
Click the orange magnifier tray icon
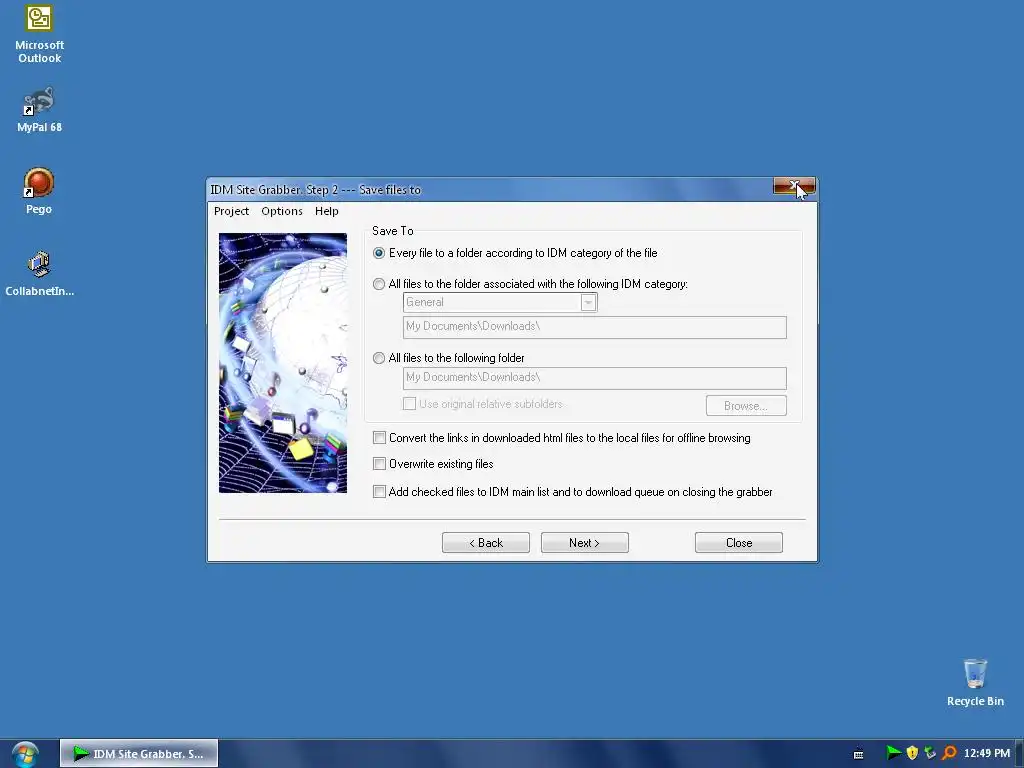click(x=949, y=753)
